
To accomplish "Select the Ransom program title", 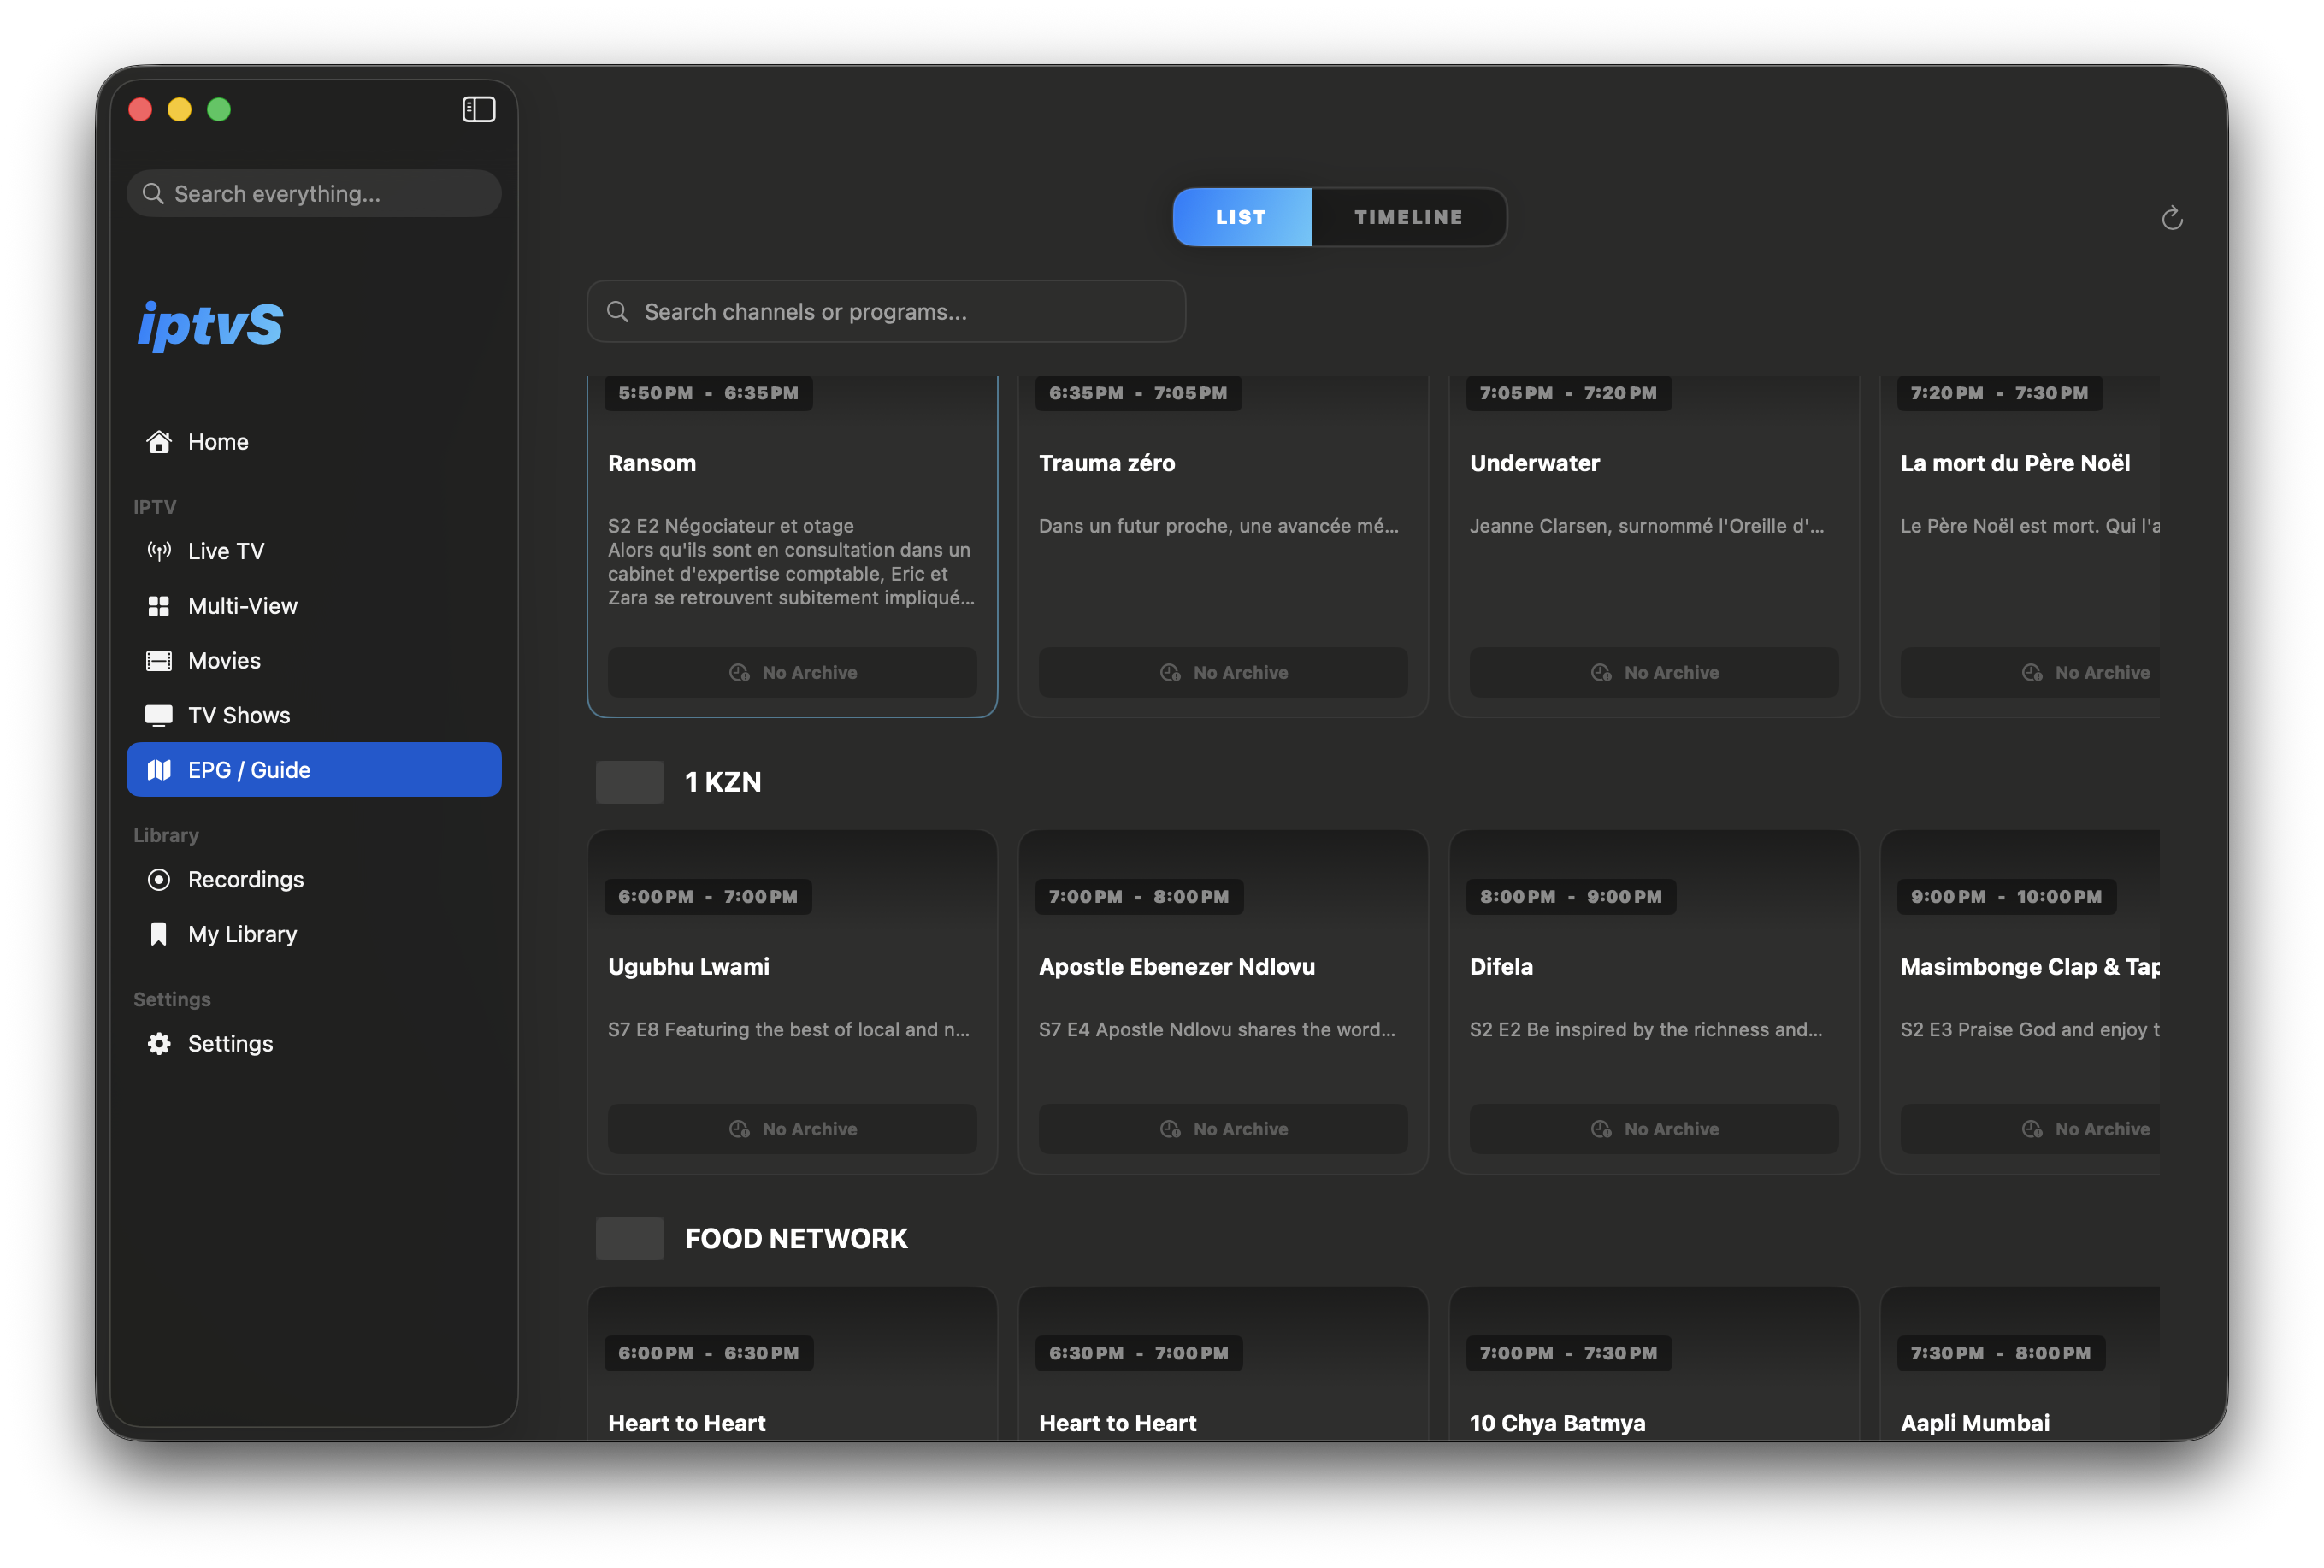I will click(652, 463).
